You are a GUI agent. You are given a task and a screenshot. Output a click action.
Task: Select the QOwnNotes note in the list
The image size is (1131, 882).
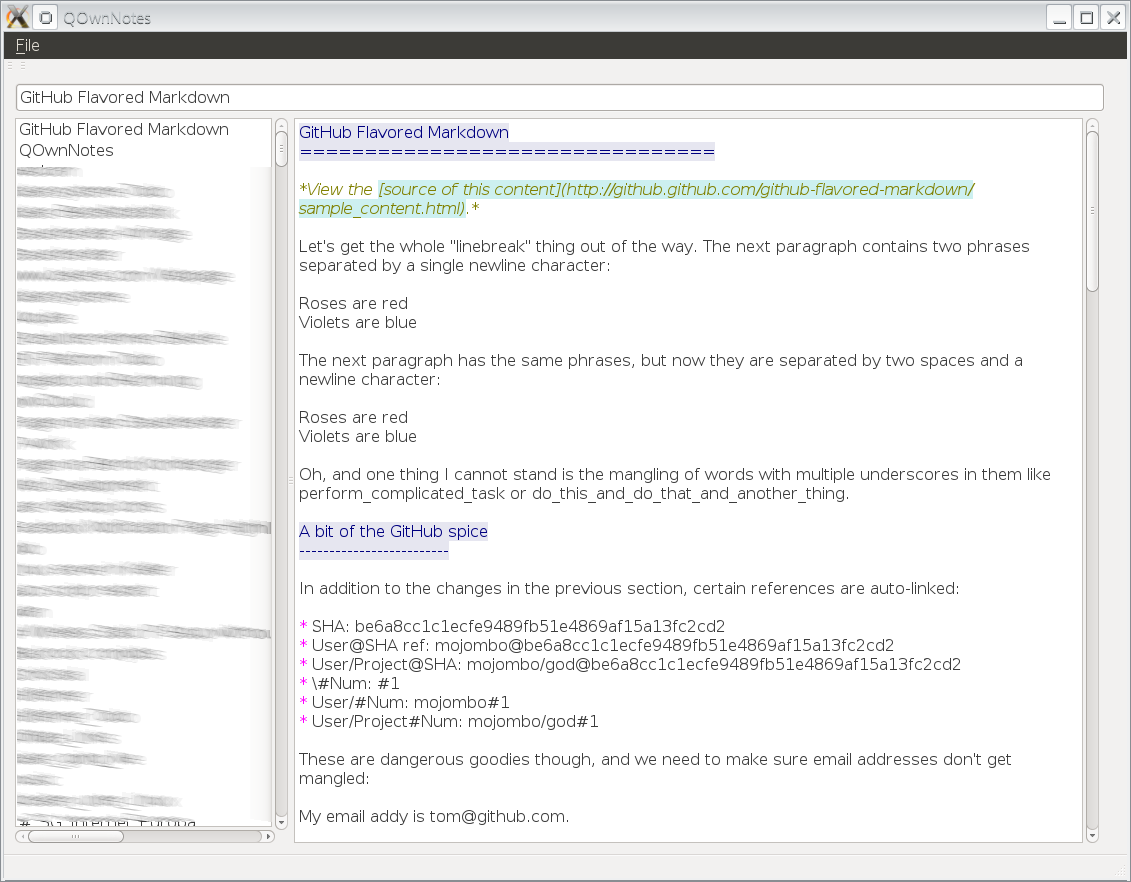[x=66, y=151]
